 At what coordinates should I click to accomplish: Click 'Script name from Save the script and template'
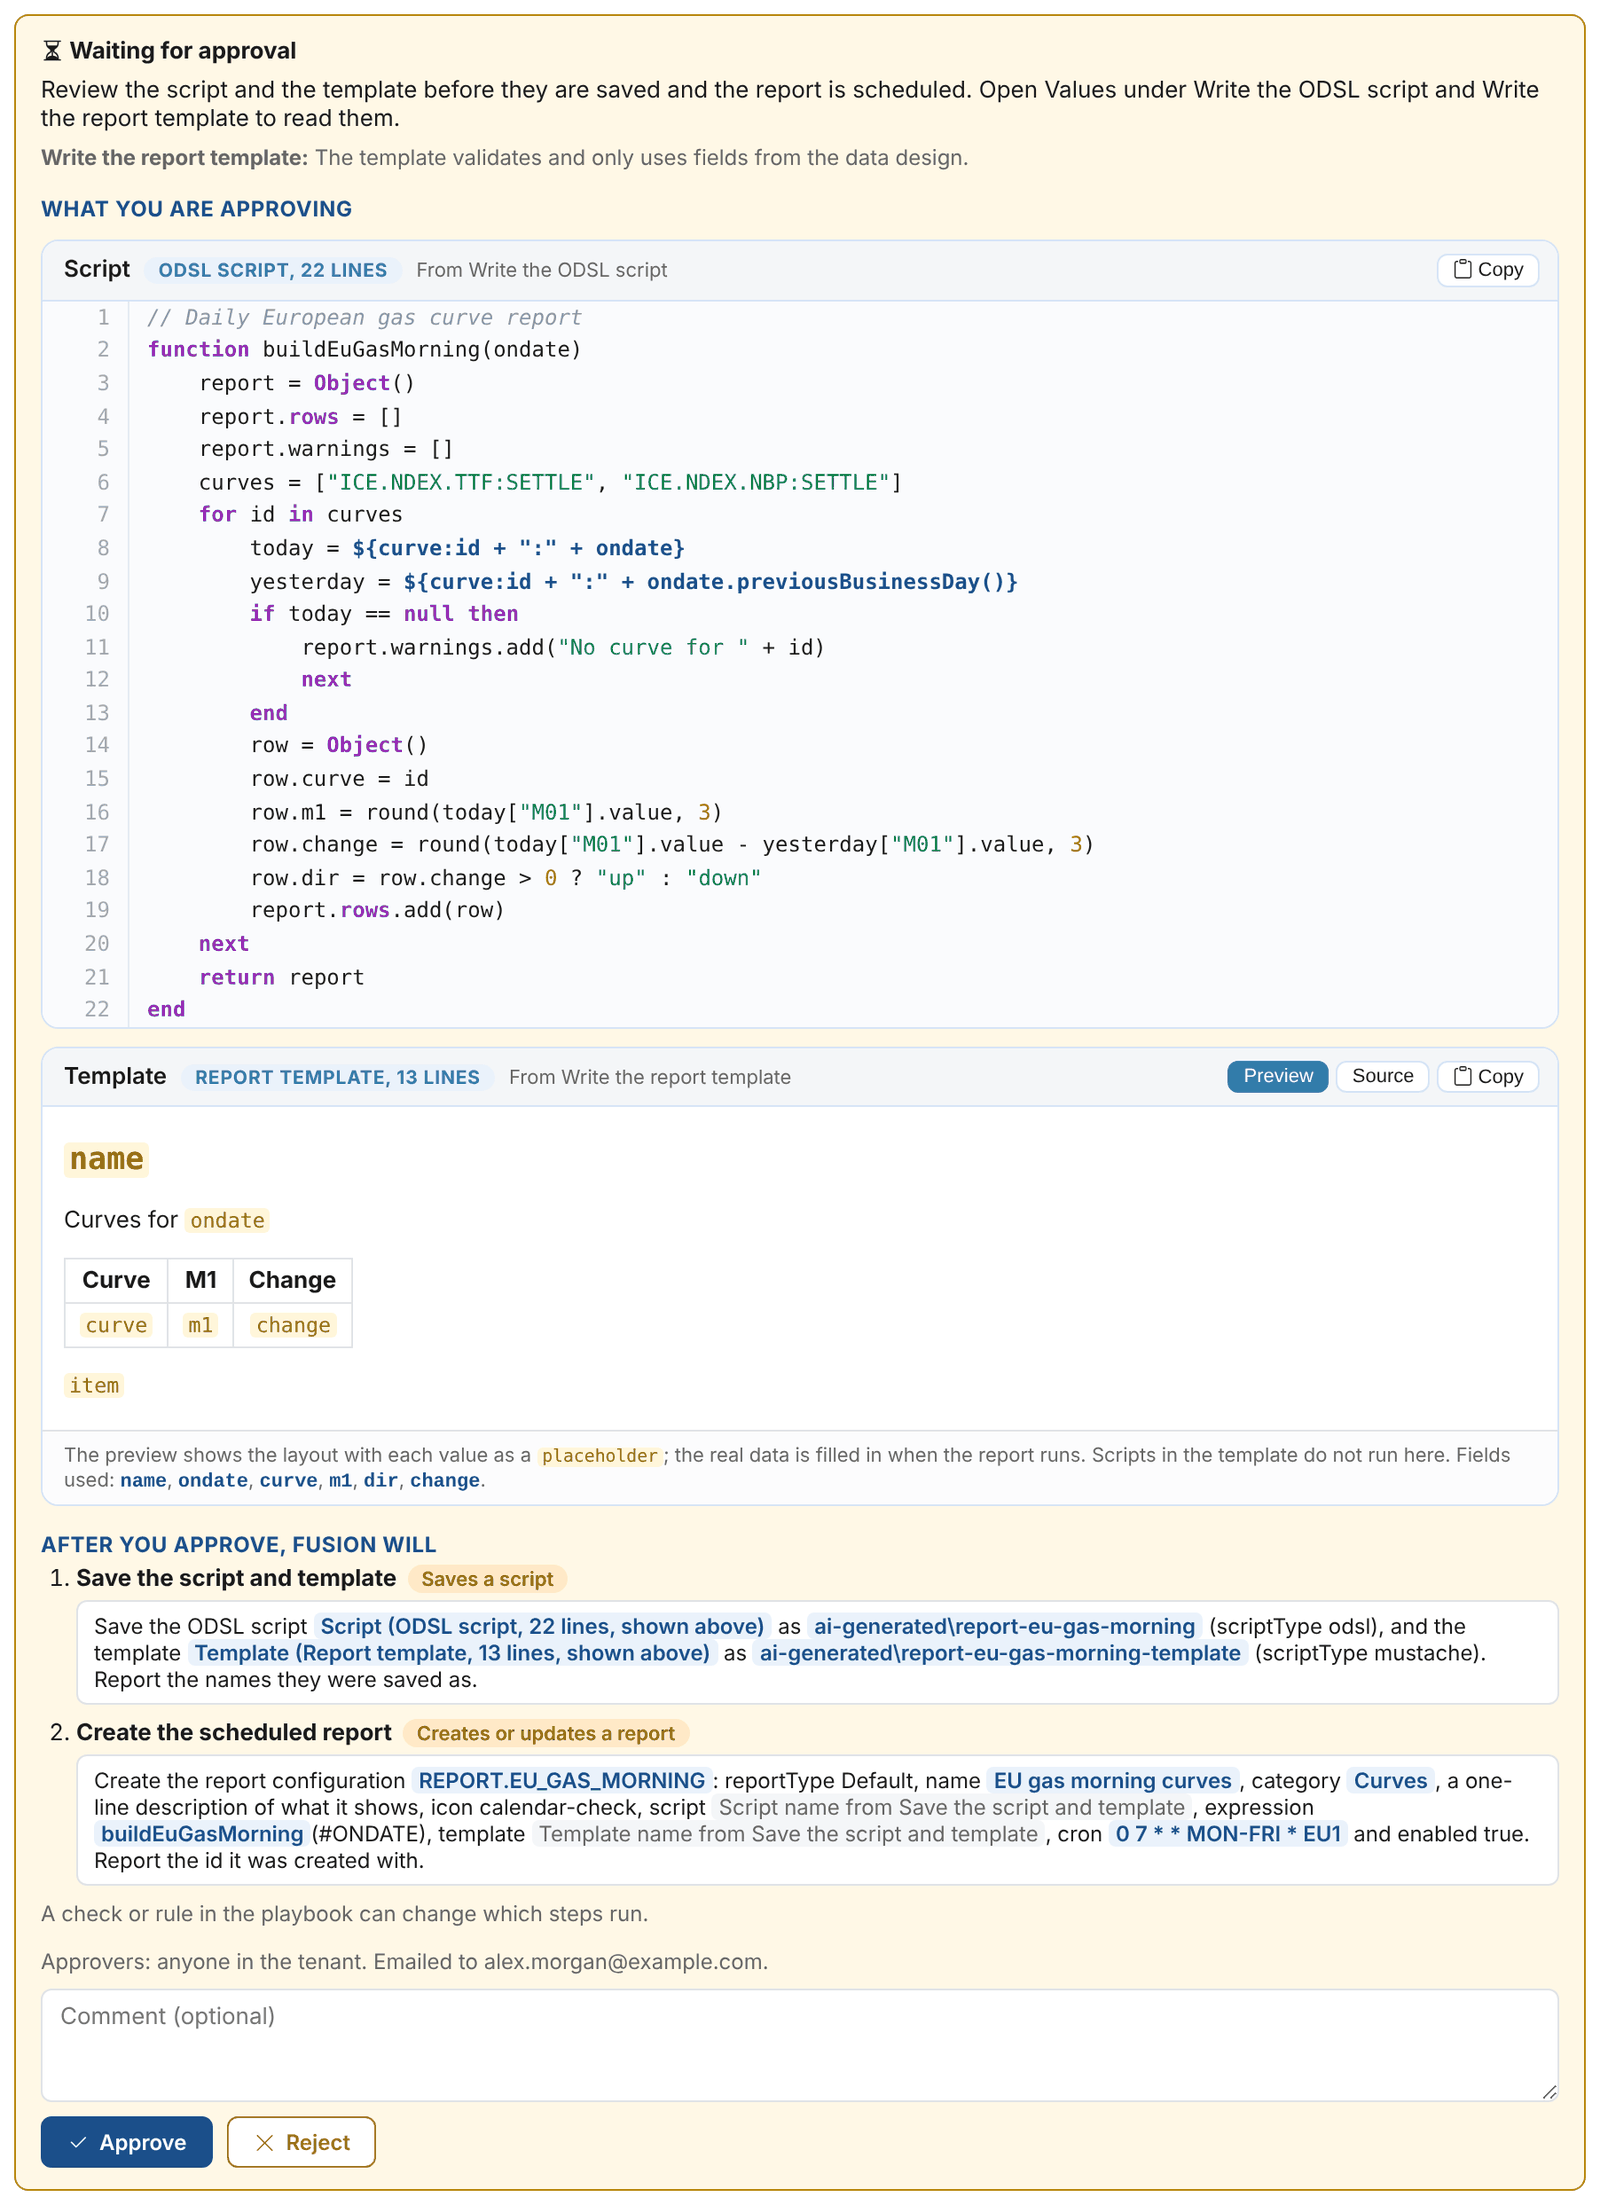point(951,1807)
